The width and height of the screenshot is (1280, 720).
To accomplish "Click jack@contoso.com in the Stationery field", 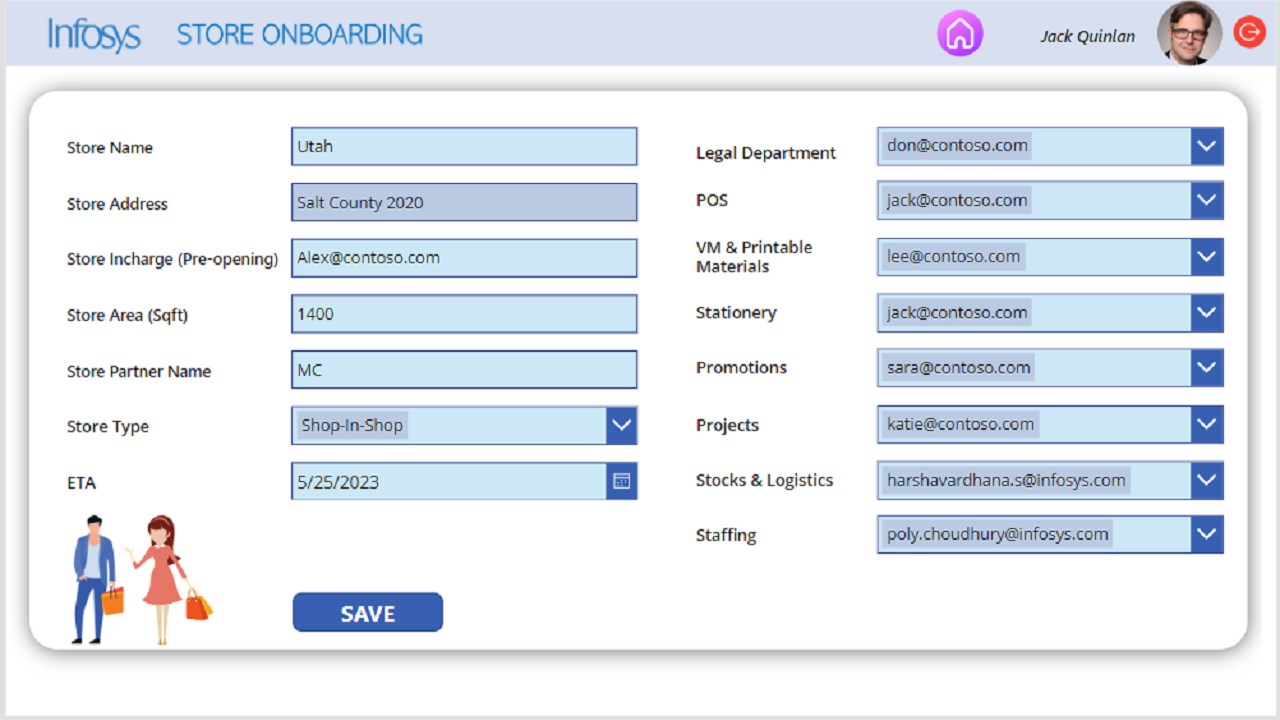I will pyautogui.click(x=957, y=313).
